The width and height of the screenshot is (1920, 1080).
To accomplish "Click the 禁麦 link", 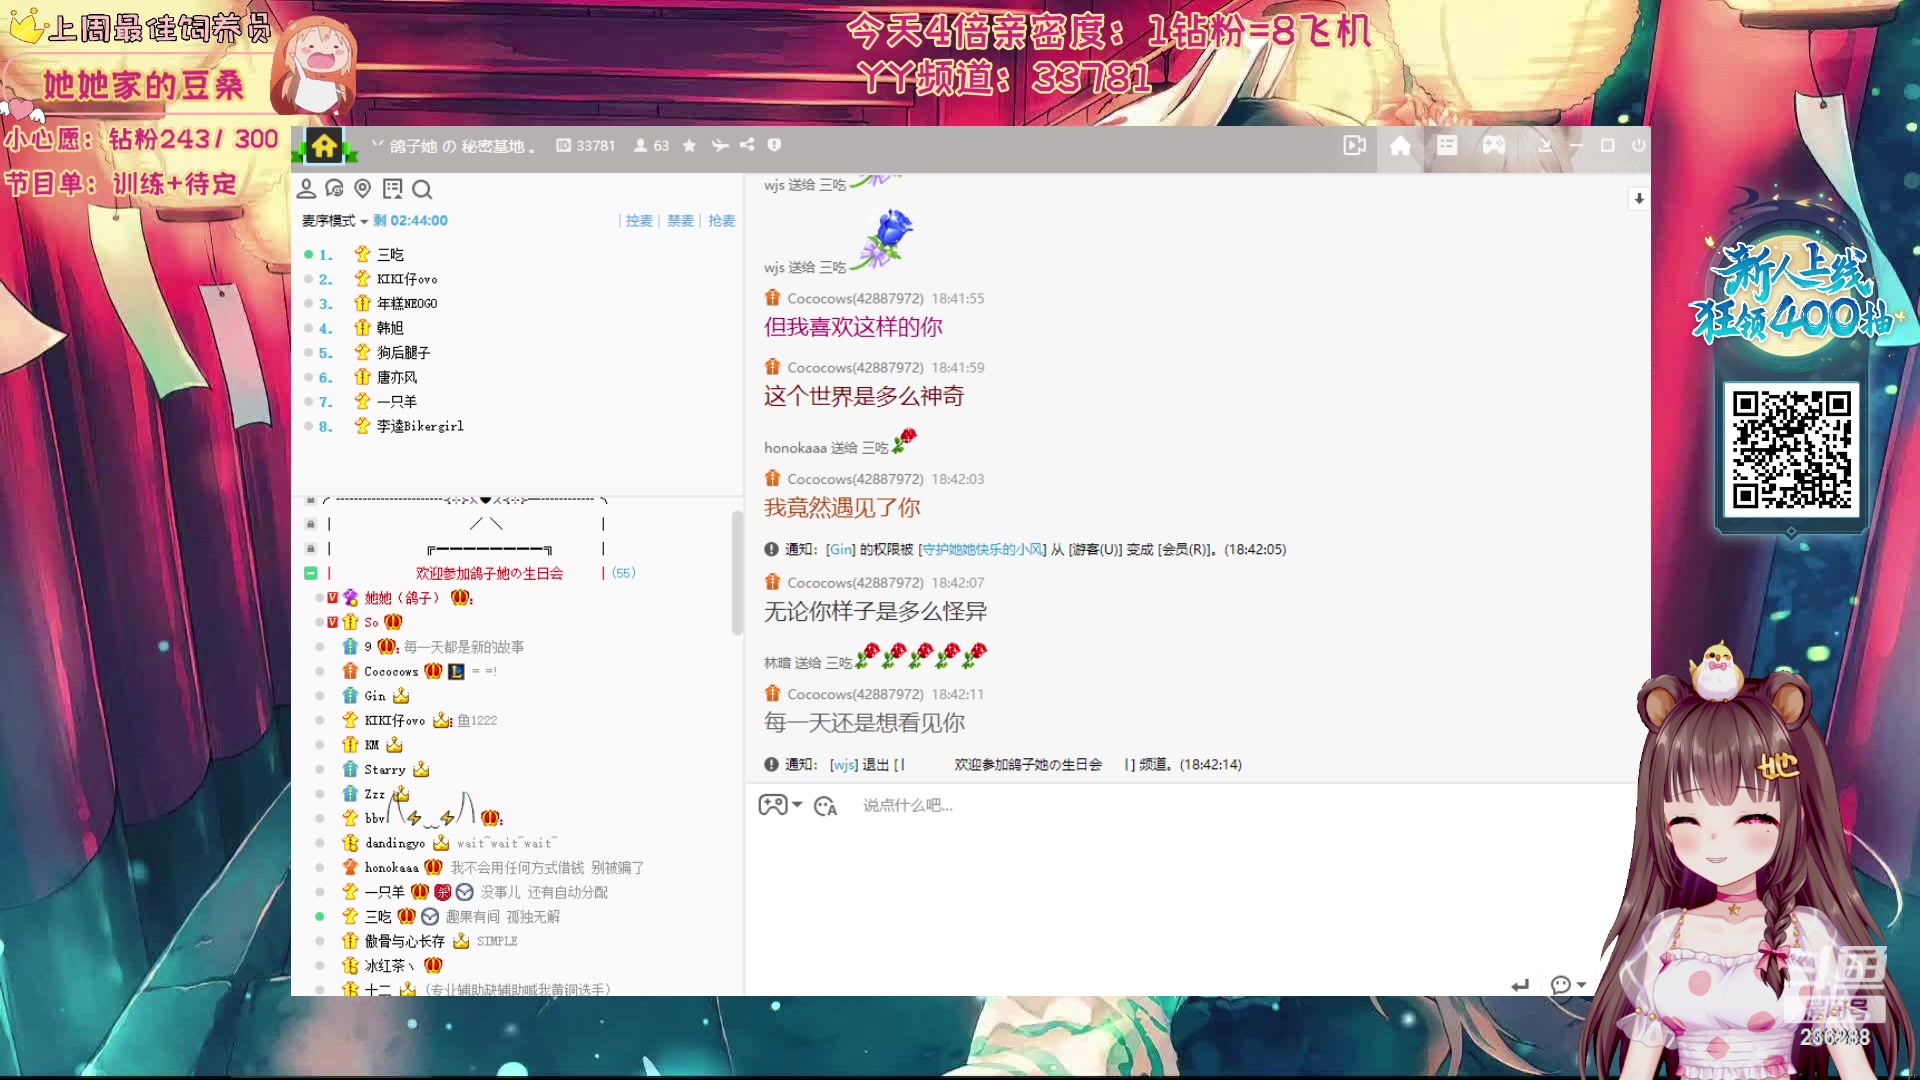I will tap(680, 221).
